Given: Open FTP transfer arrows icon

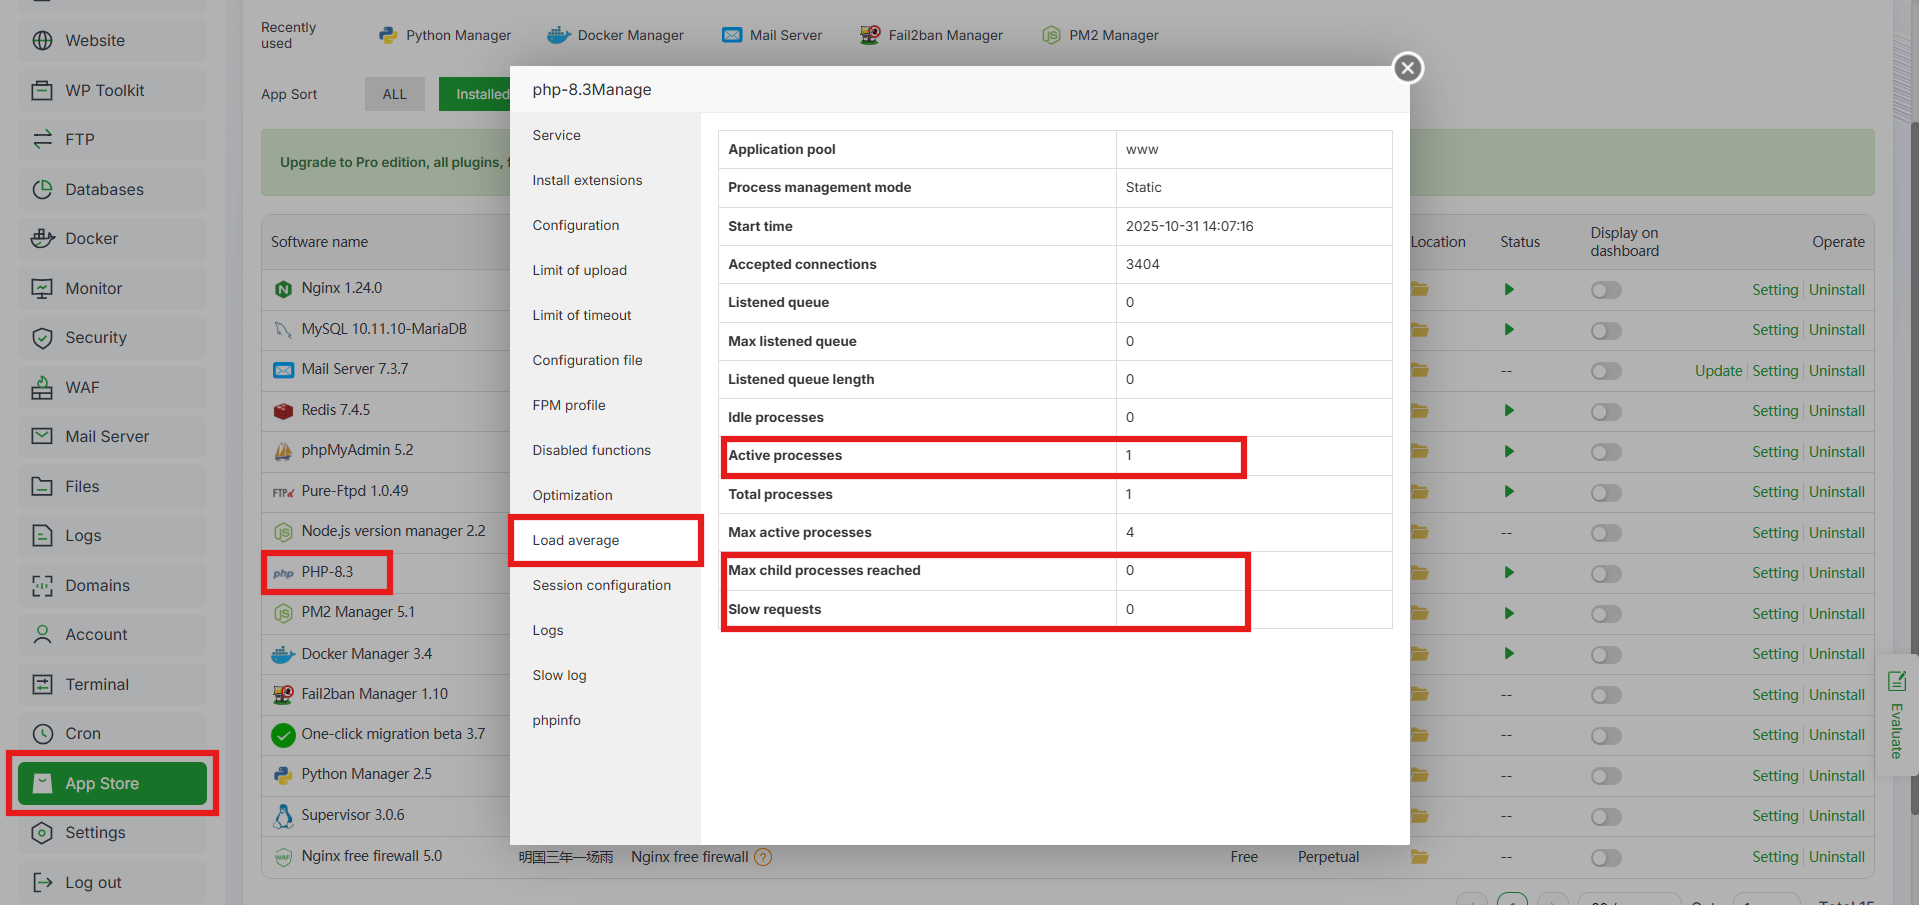Looking at the screenshot, I should 42,139.
